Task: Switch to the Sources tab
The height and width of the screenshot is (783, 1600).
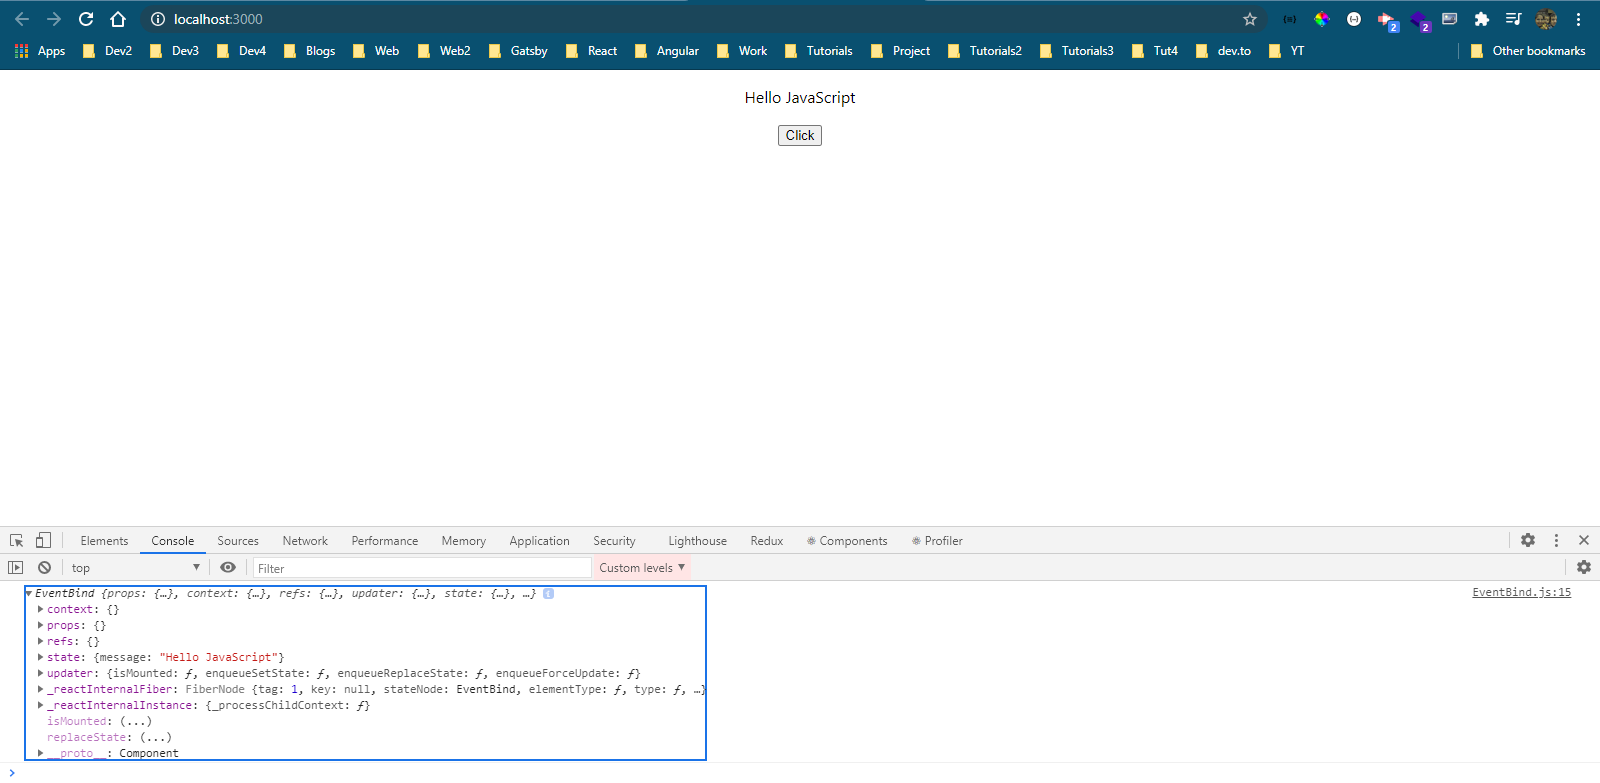Action: tap(238, 541)
